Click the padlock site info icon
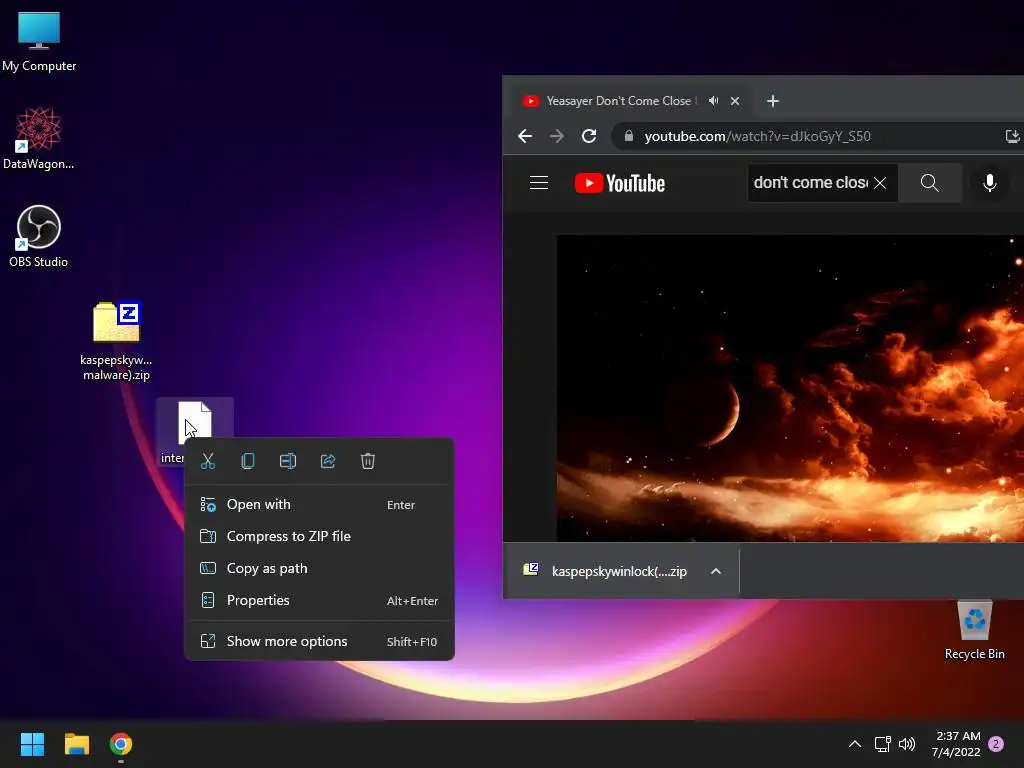This screenshot has width=1024, height=768. 629,136
